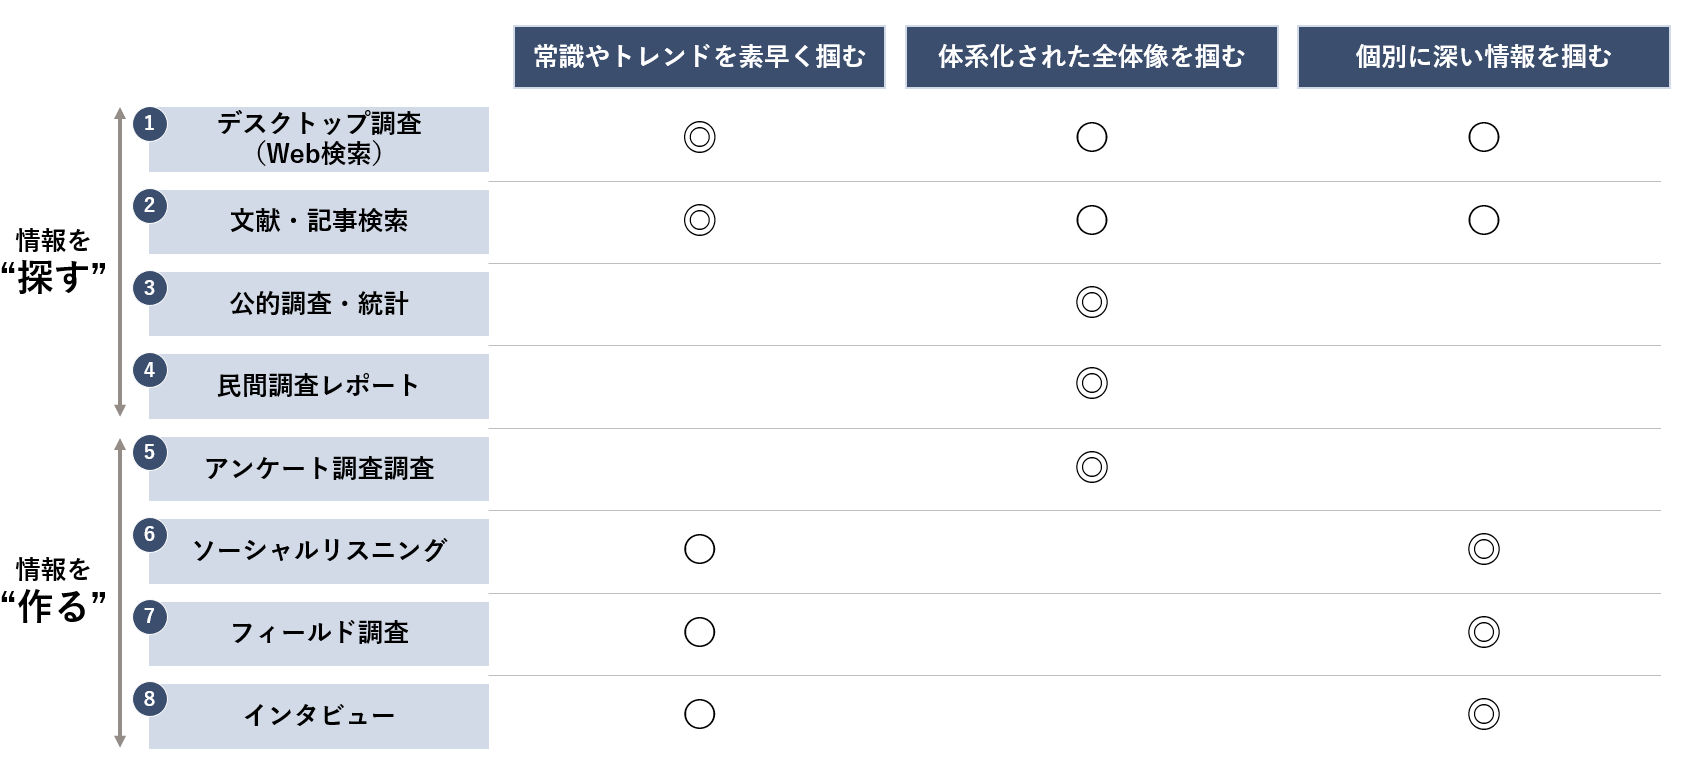Click the number 5 badge beside アンケート調査
1697x757 pixels.
(150, 453)
